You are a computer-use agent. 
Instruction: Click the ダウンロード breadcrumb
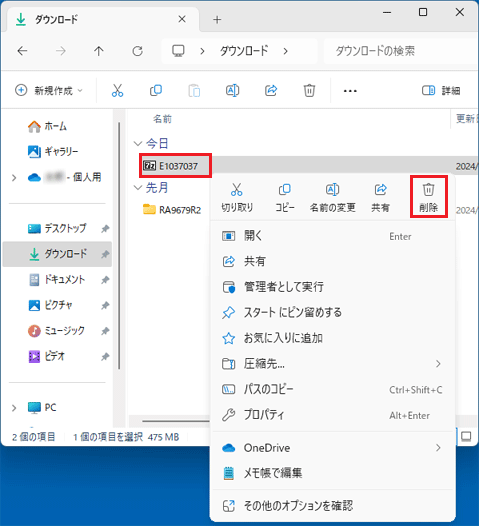[x=244, y=51]
